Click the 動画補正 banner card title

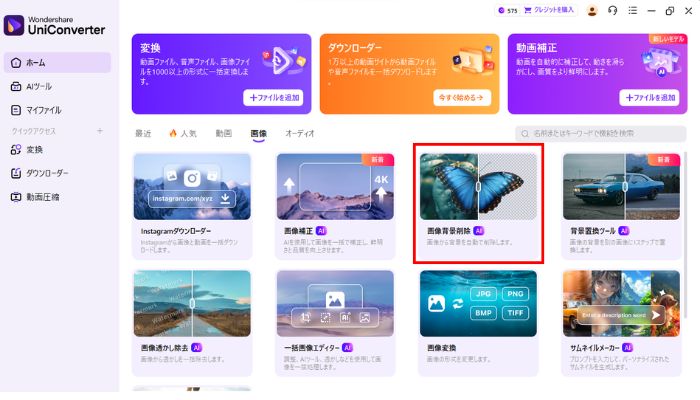[x=536, y=48]
